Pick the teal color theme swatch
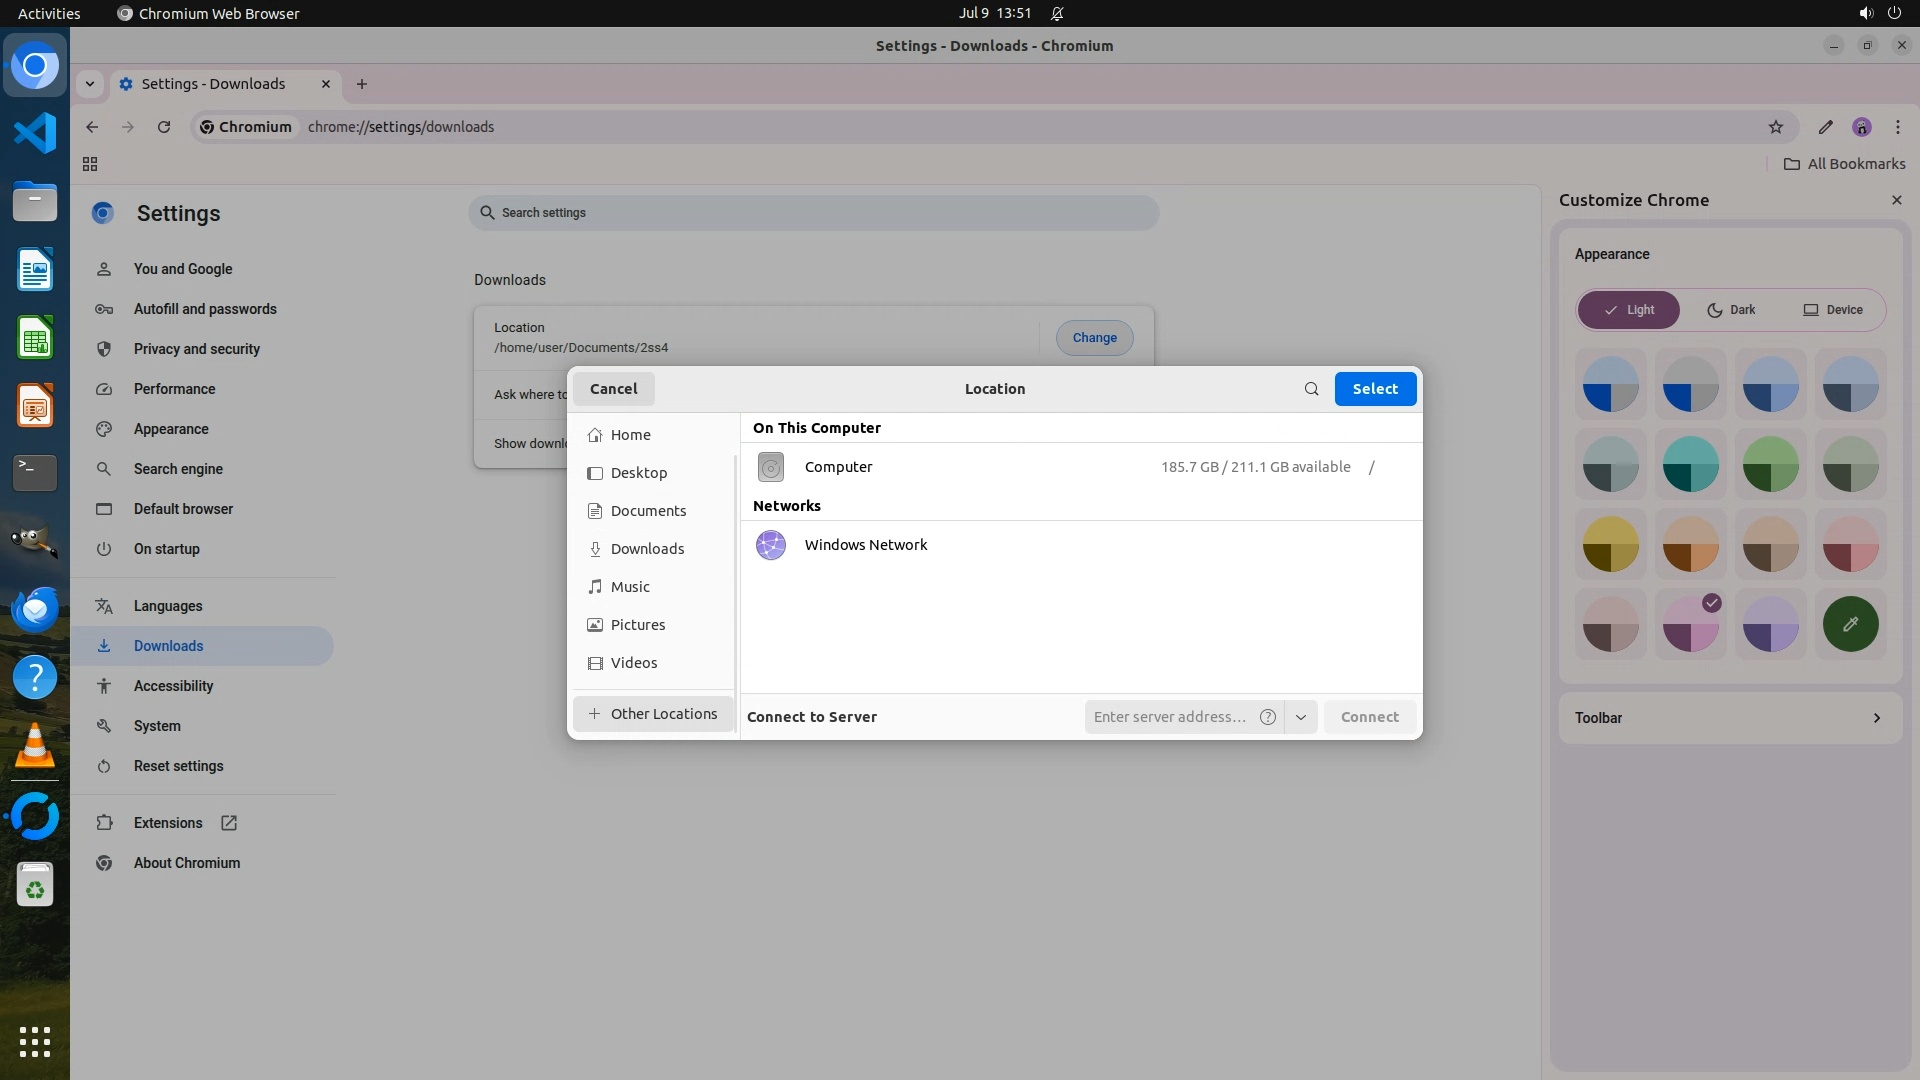Image resolution: width=1920 pixels, height=1080 pixels. pyautogui.click(x=1690, y=464)
